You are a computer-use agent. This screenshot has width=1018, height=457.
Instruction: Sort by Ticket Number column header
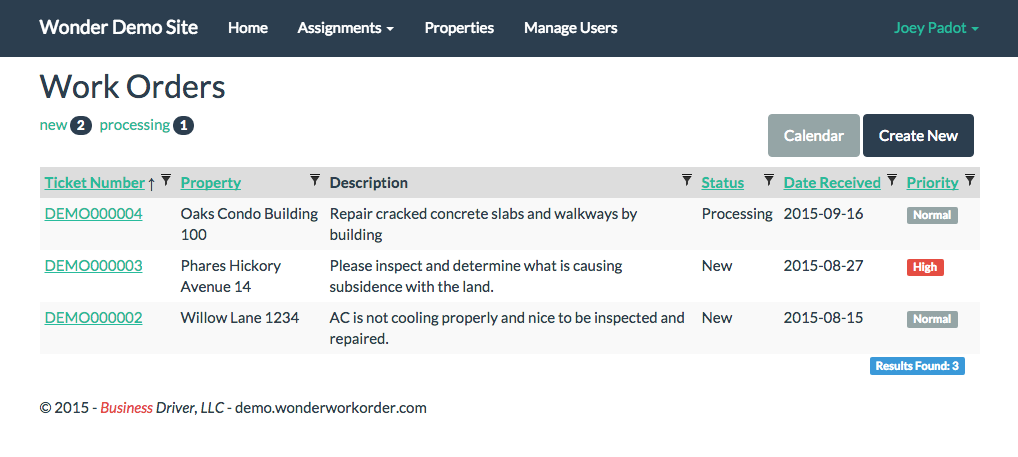tap(95, 183)
